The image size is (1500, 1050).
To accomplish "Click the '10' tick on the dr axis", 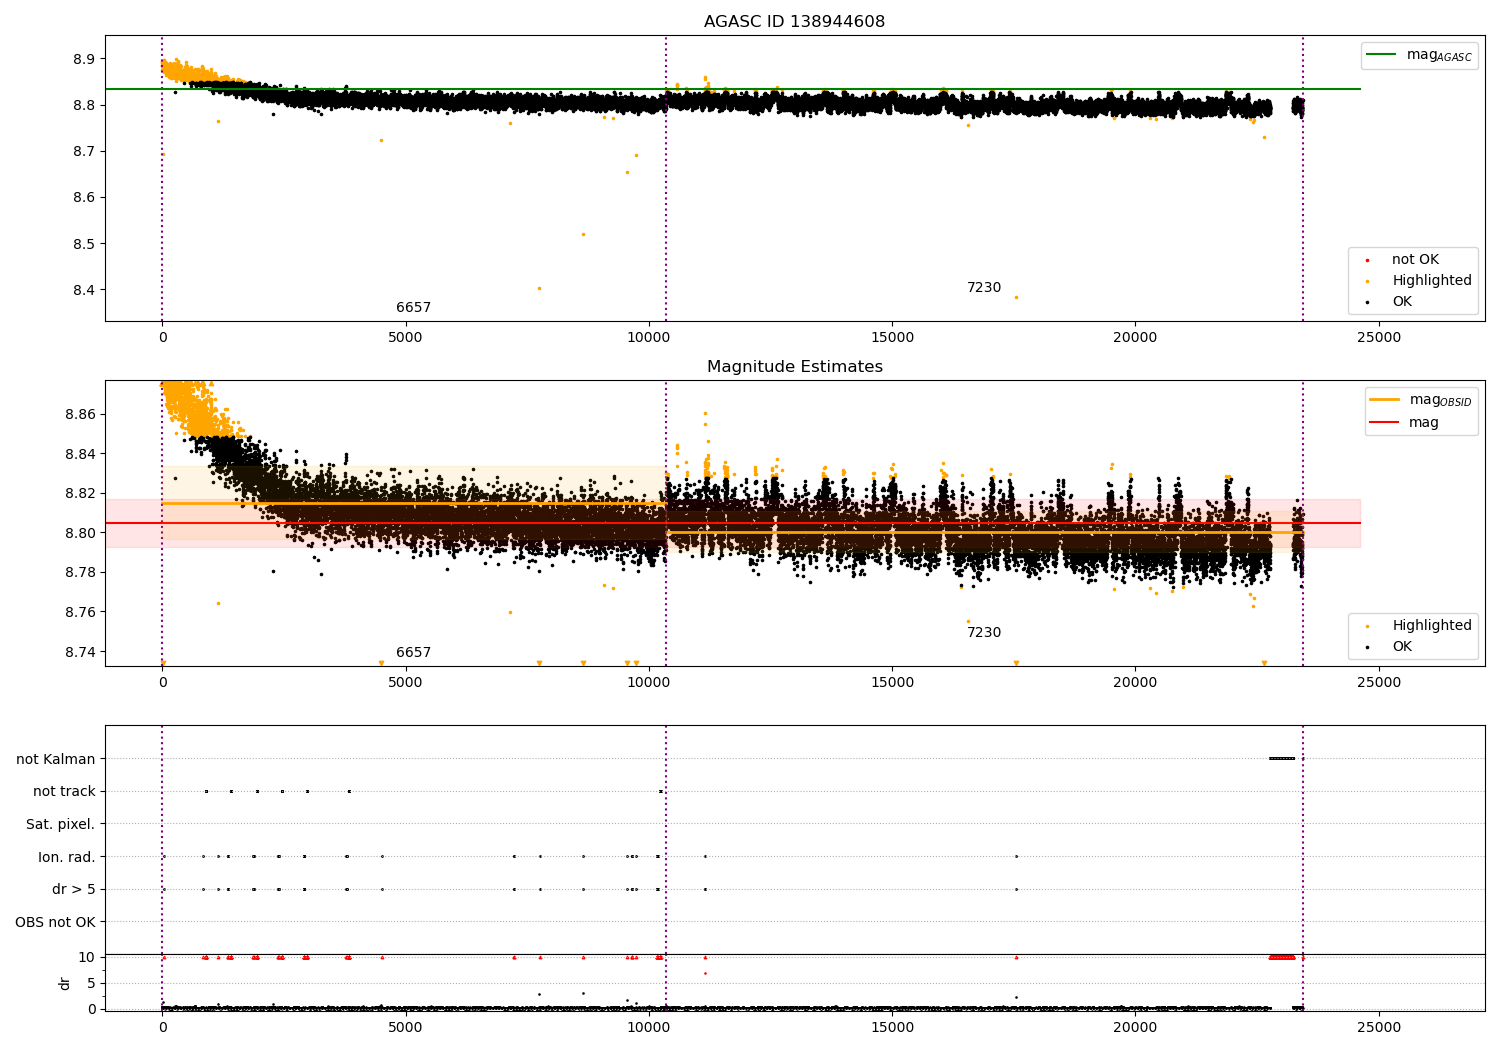I will [x=86, y=958].
